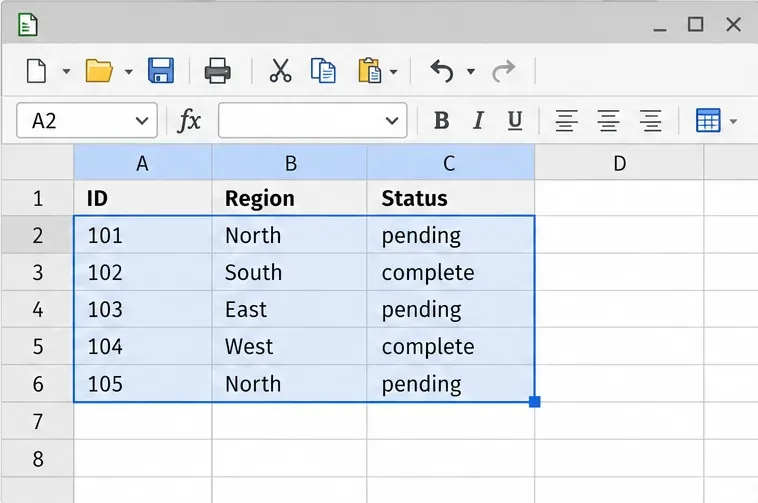Select column D header
Image resolution: width=758 pixels, height=503 pixels.
coord(619,163)
